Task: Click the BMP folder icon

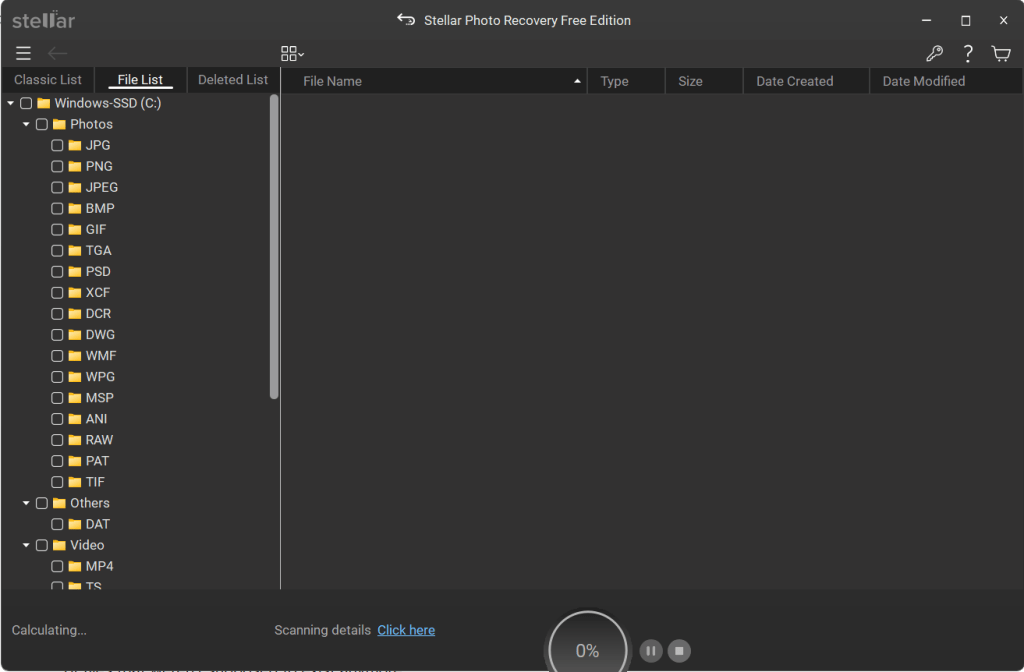Action: click(75, 208)
